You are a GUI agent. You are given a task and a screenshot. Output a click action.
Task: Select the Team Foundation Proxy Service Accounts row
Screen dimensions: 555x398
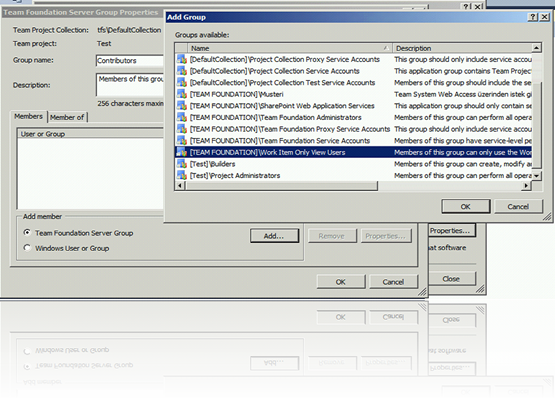(353, 129)
